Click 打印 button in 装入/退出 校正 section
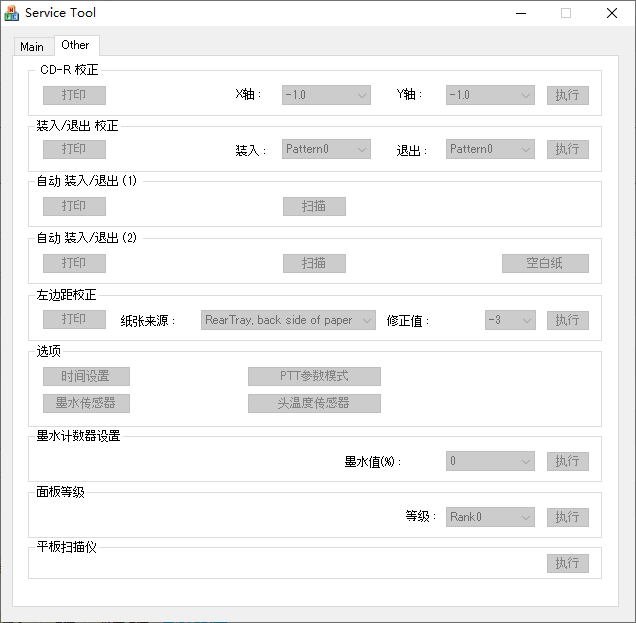Image resolution: width=636 pixels, height=623 pixels. (74, 149)
